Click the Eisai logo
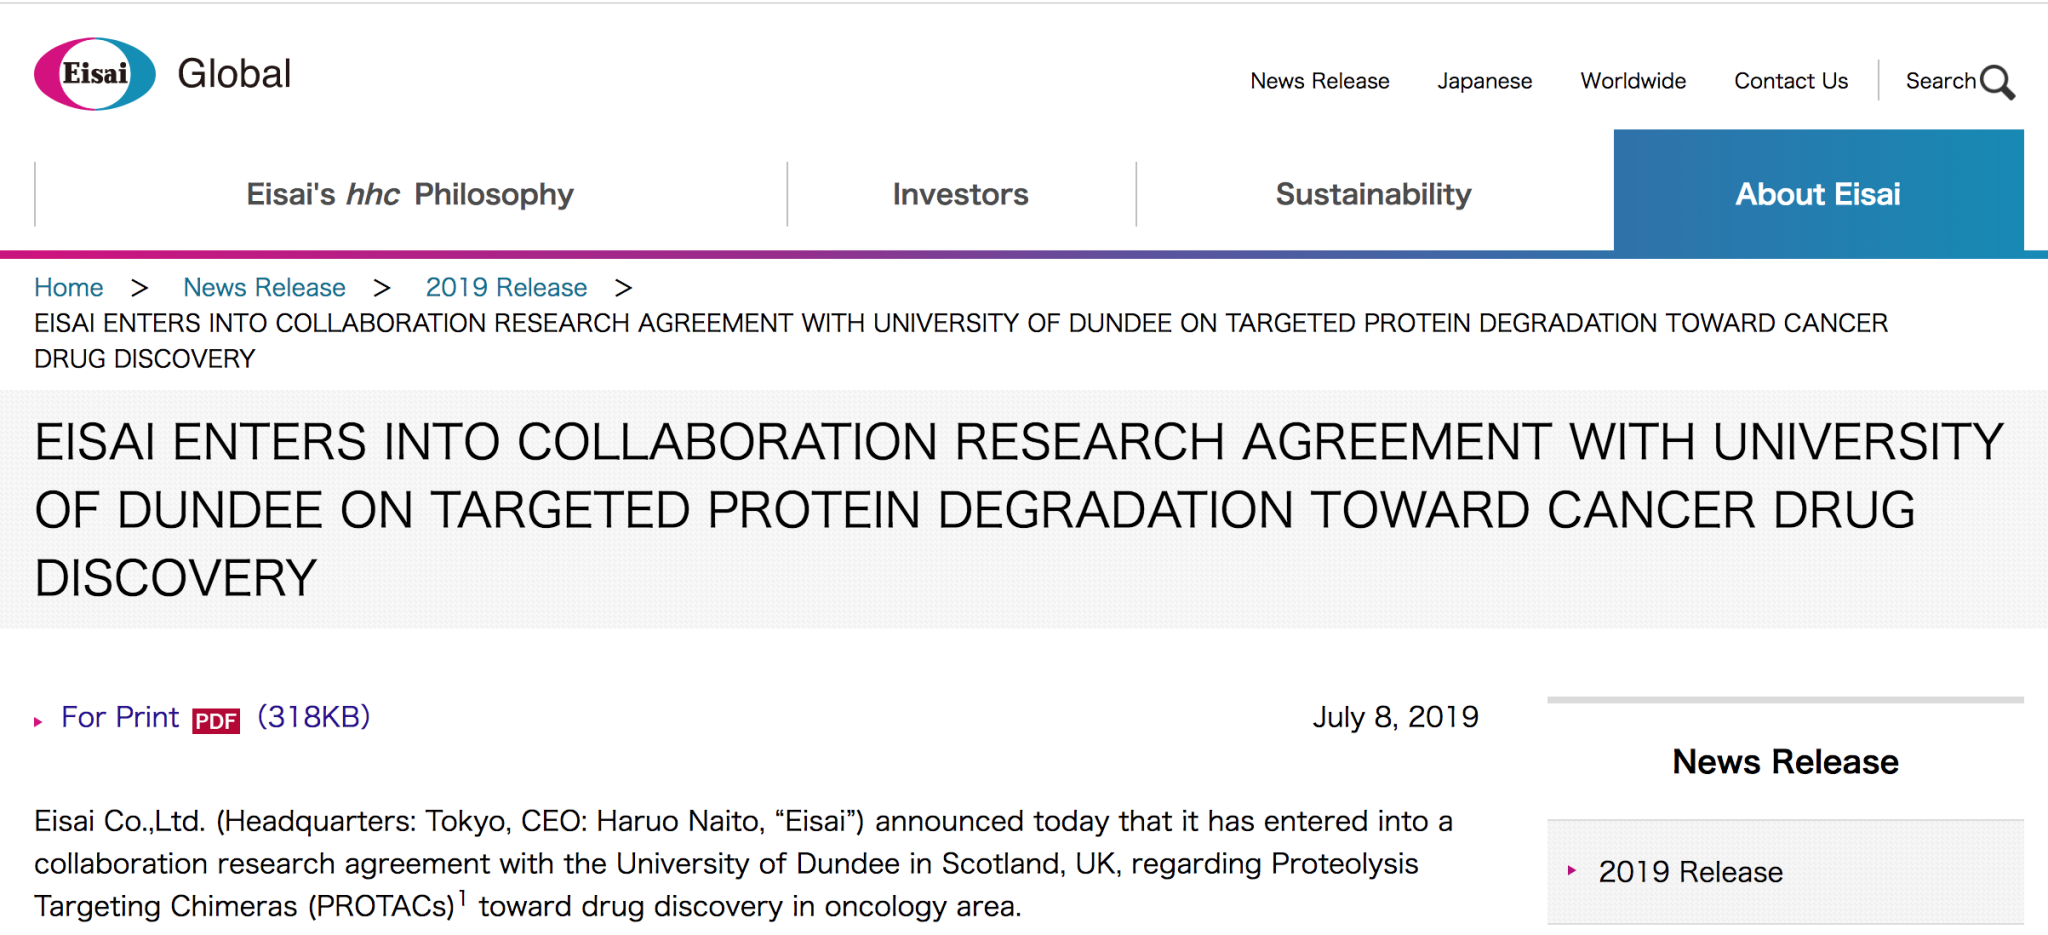Viewport: 2048px width, 935px height. pyautogui.click(x=95, y=71)
